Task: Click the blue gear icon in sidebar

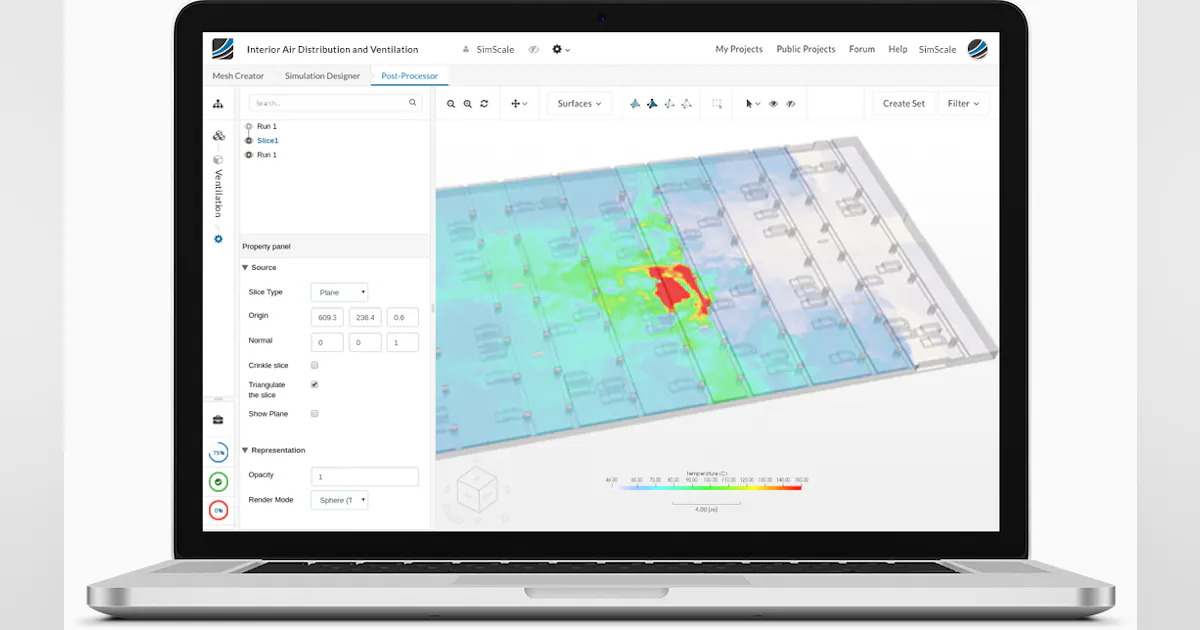Action: pos(218,239)
